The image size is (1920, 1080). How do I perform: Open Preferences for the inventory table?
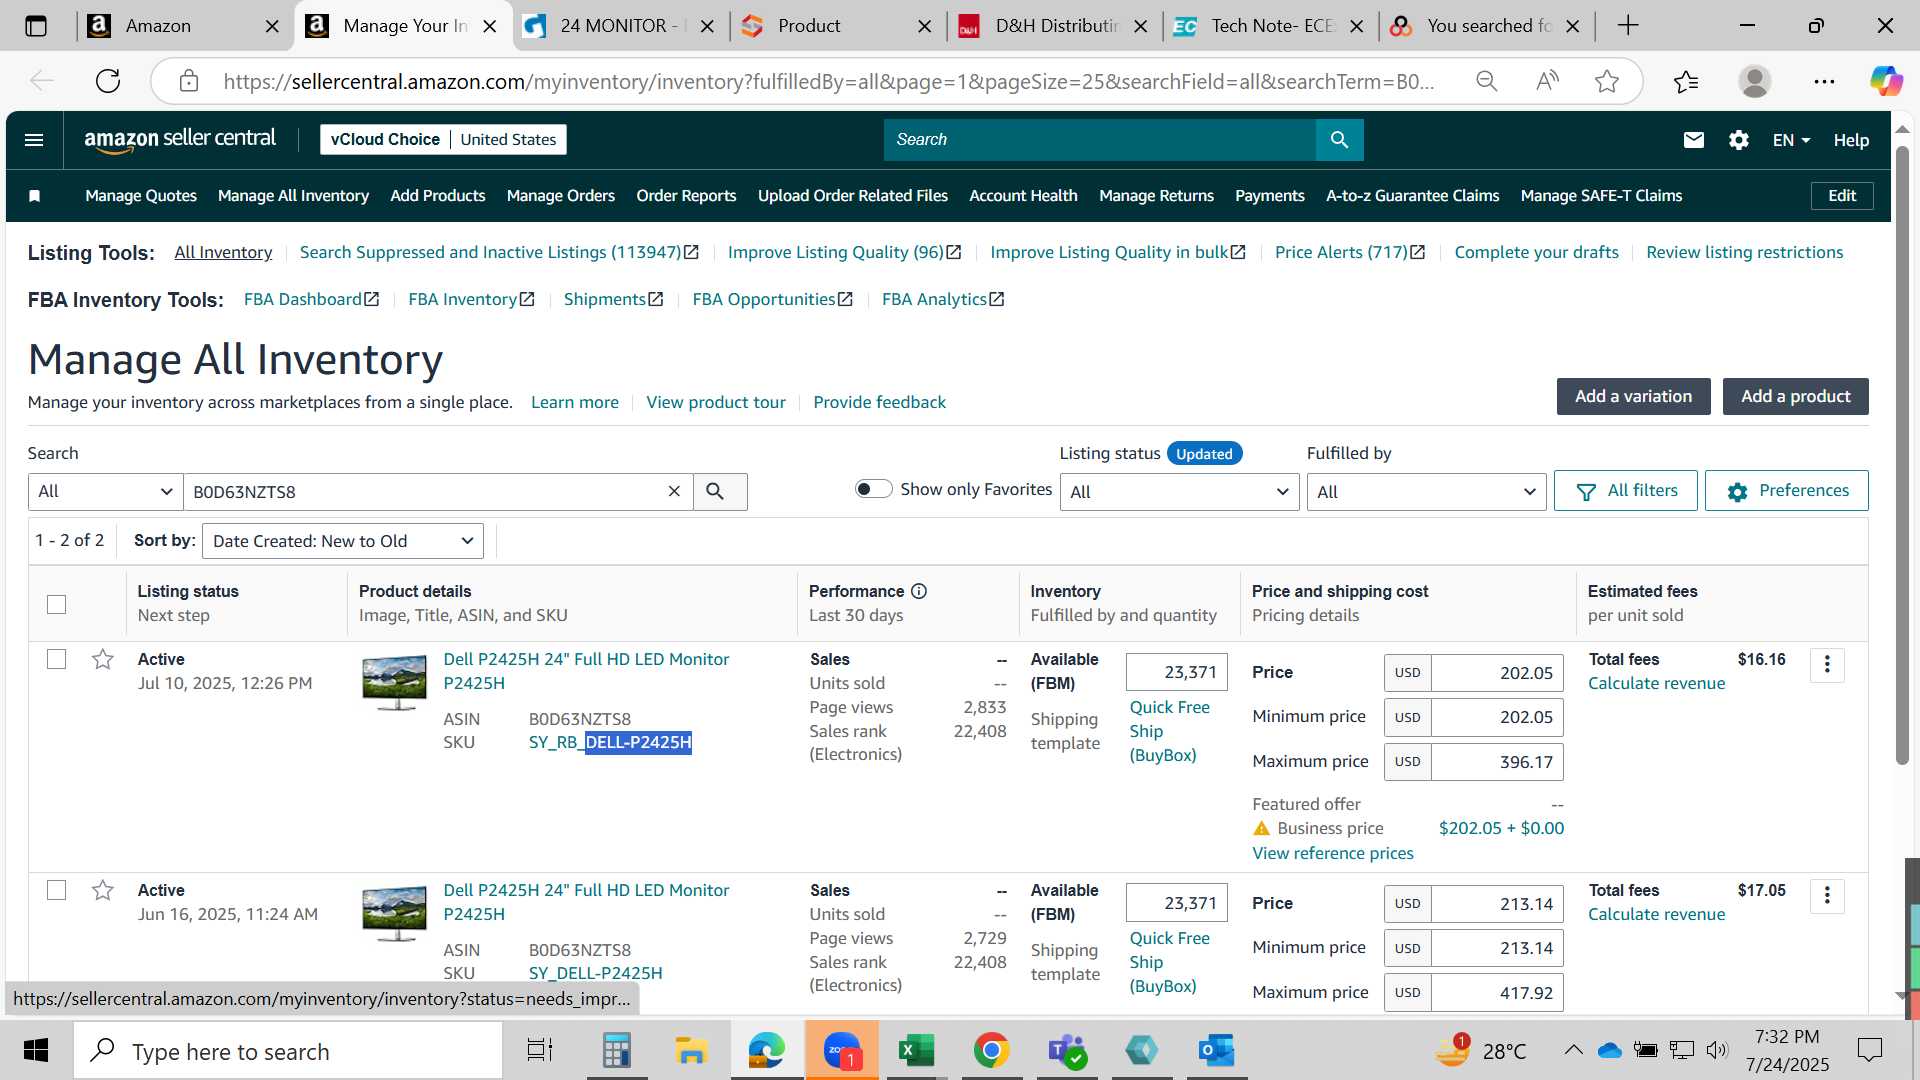(x=1786, y=490)
